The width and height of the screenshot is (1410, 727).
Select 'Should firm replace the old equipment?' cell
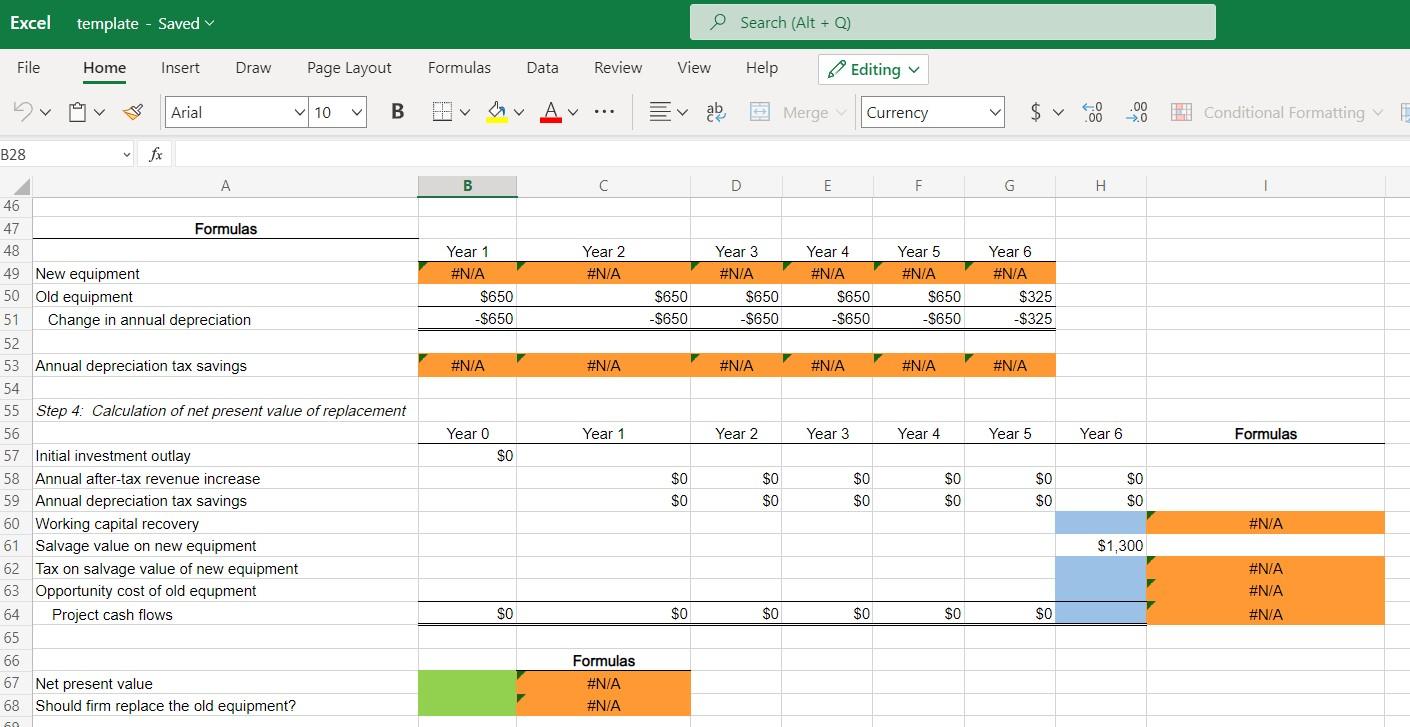click(x=225, y=706)
